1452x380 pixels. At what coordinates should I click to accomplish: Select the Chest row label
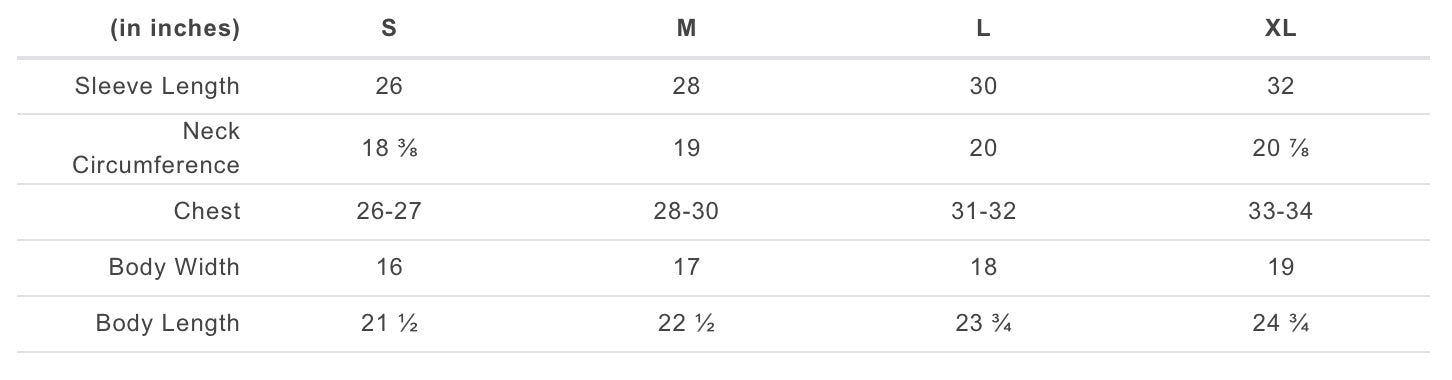pyautogui.click(x=207, y=211)
